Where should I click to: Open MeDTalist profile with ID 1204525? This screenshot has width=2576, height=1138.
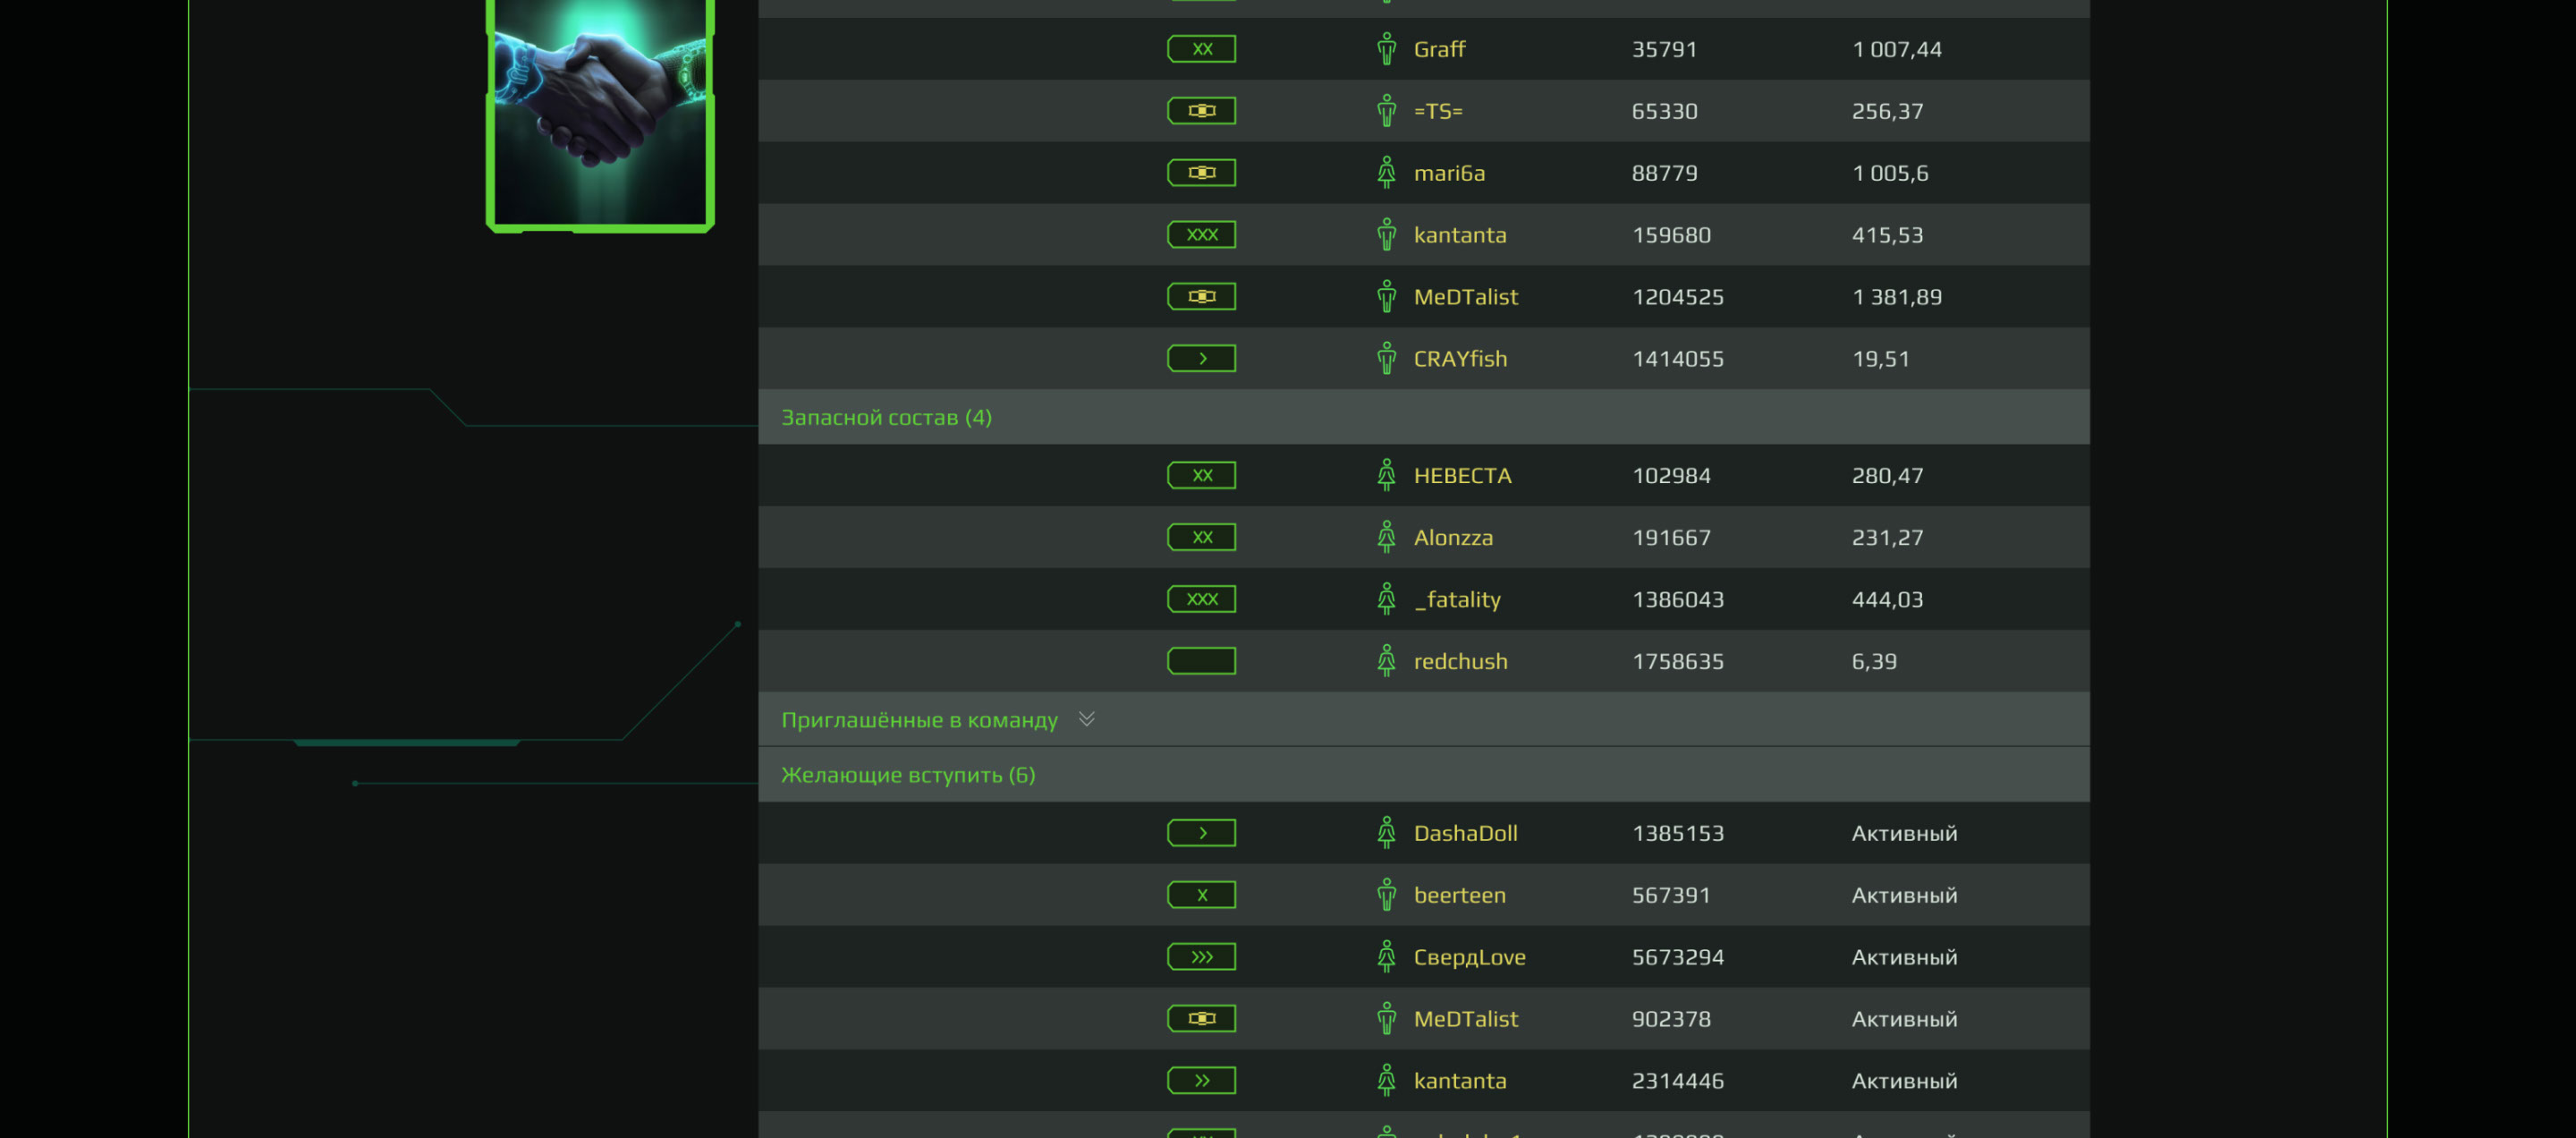(1465, 297)
